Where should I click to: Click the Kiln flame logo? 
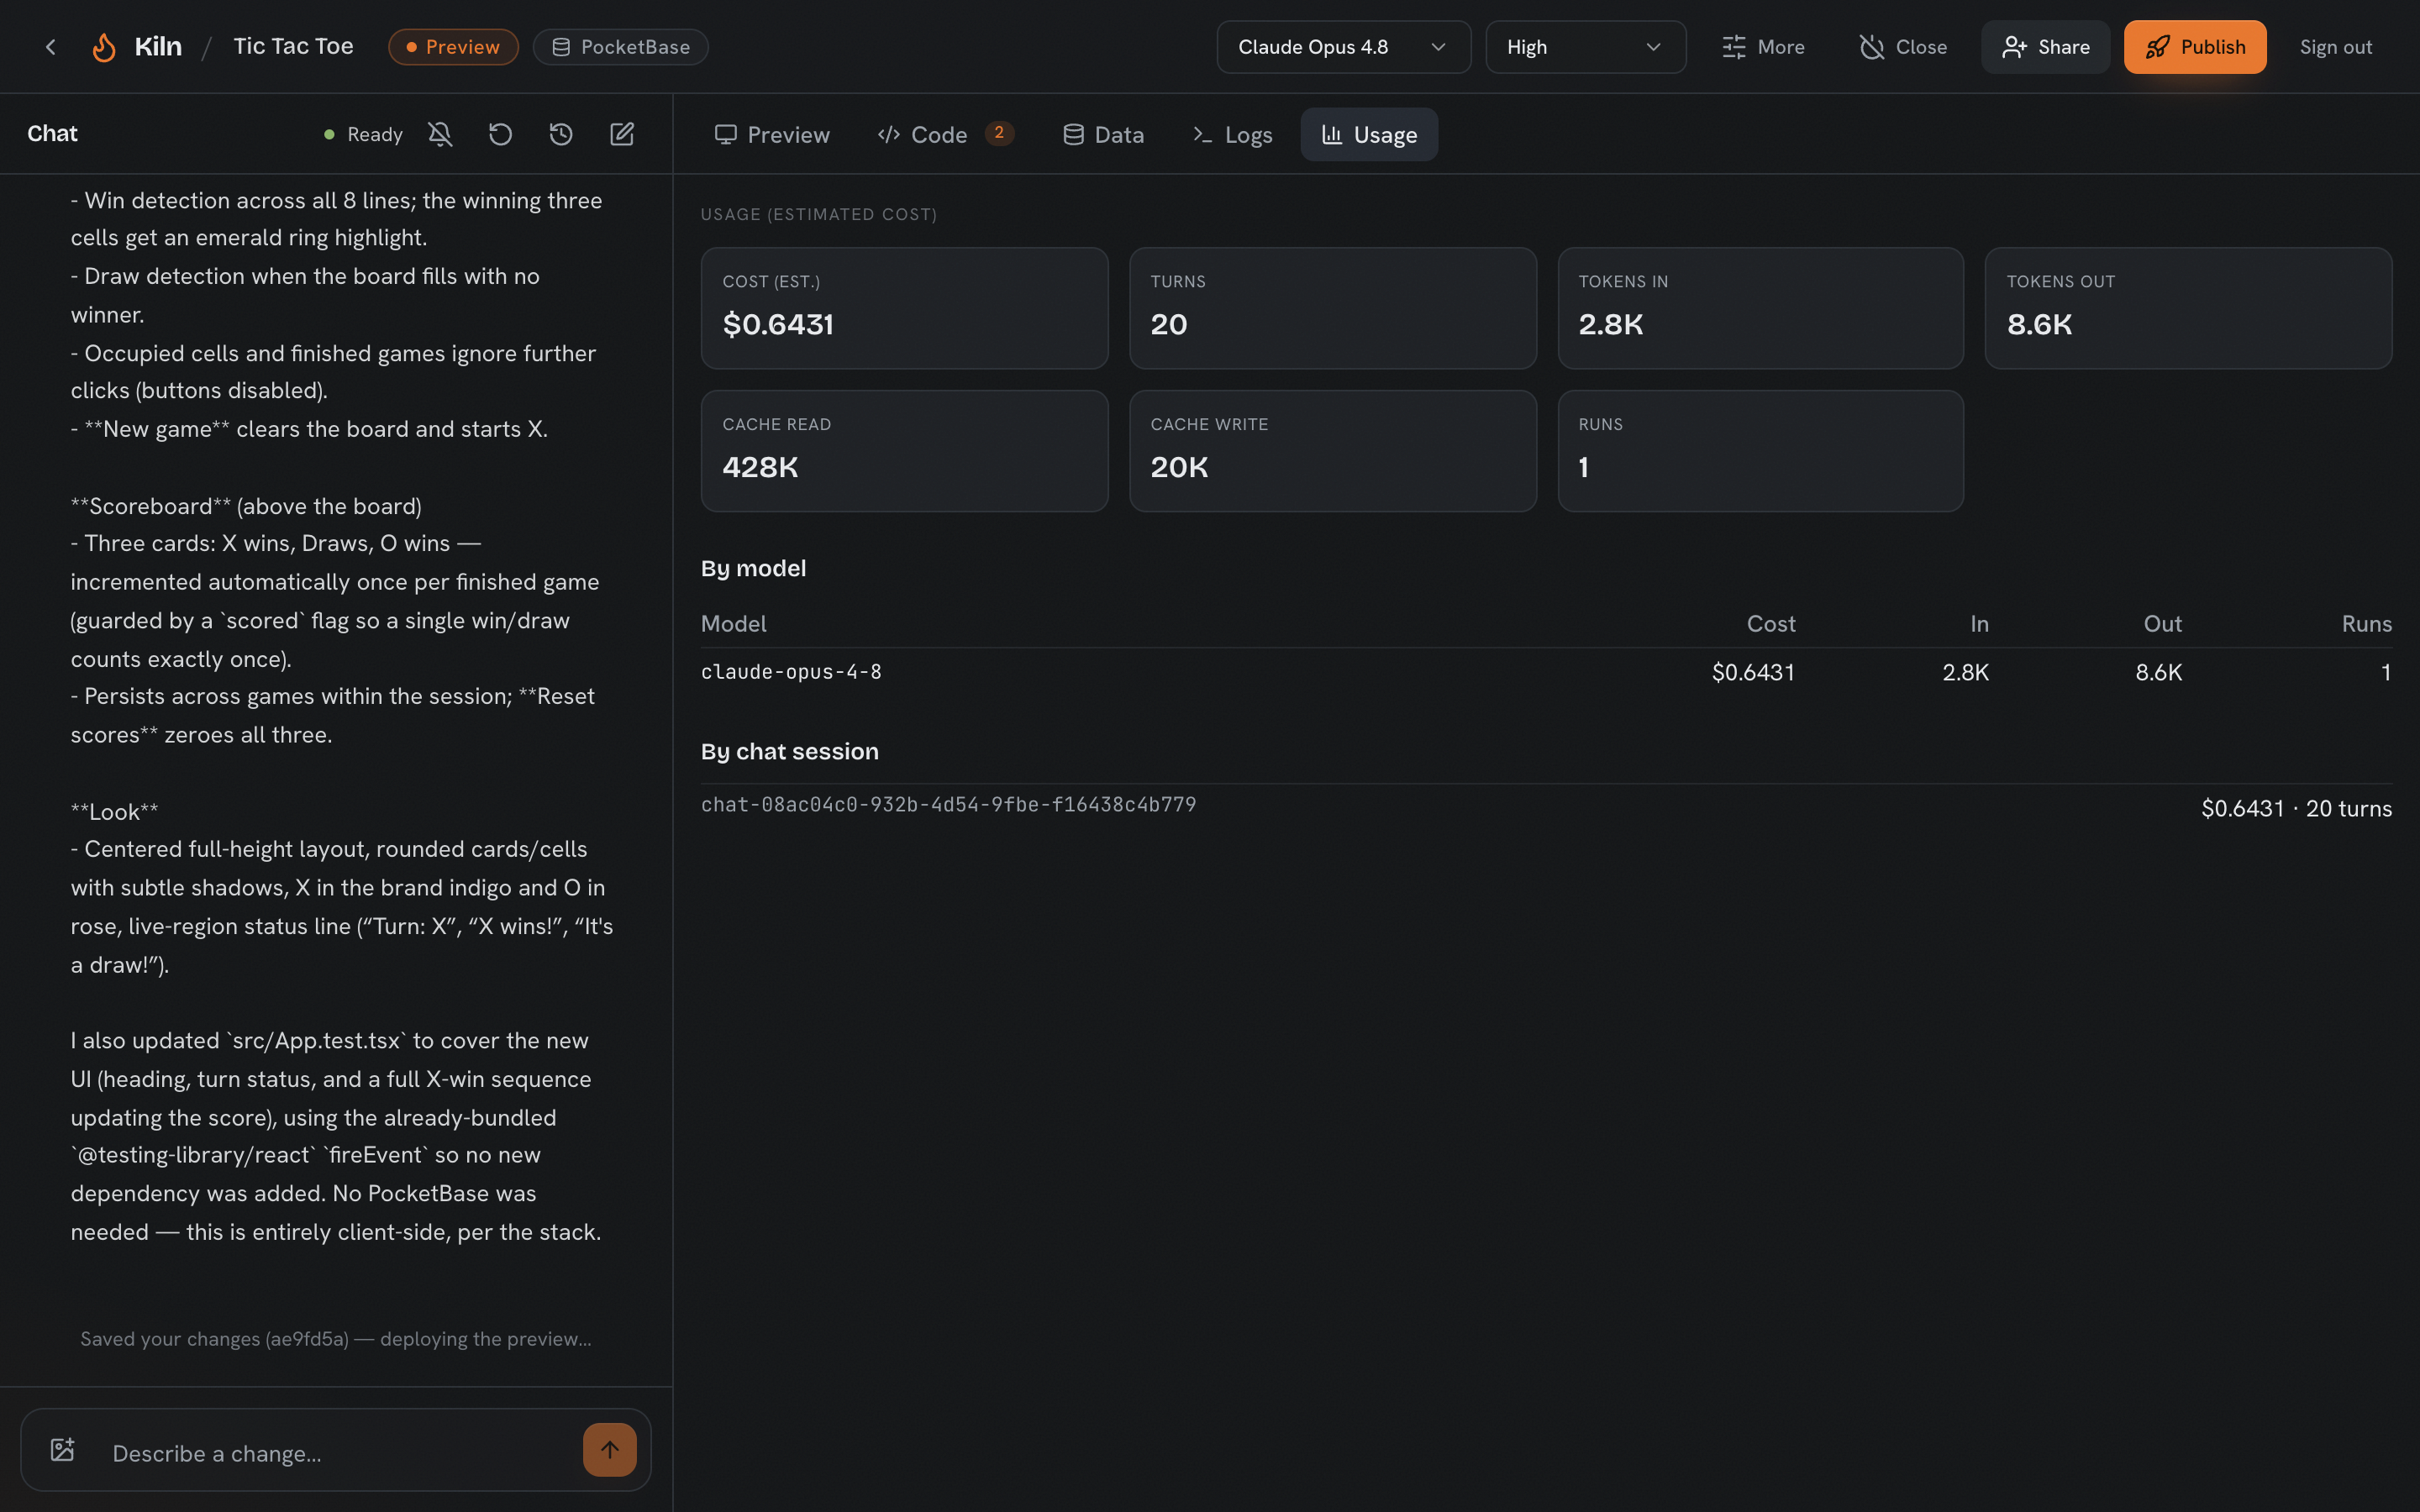tap(104, 47)
